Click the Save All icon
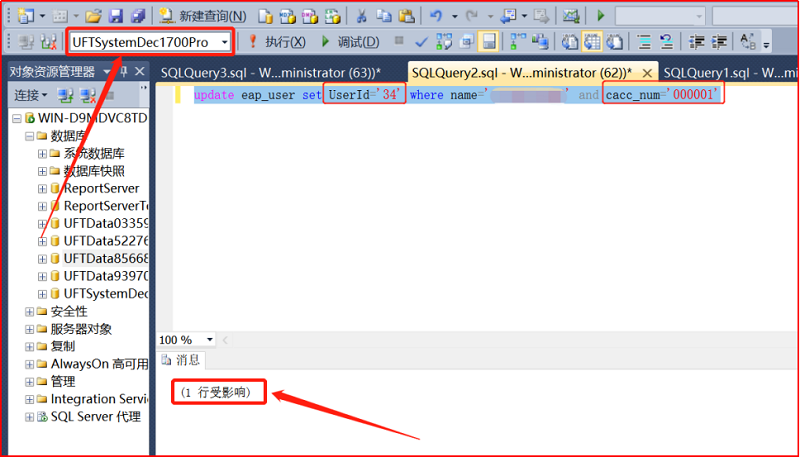This screenshot has width=800, height=457. [x=138, y=16]
